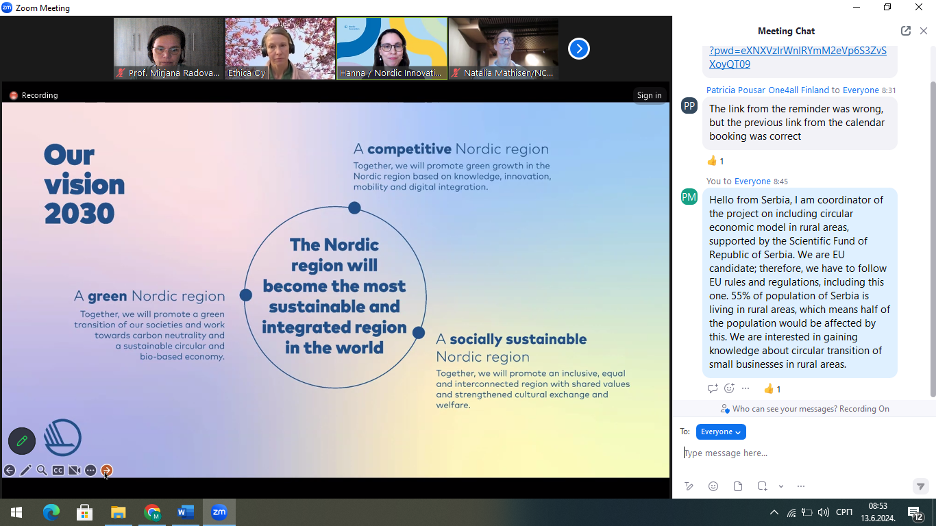Click the green annotation pencil button
Screen dimensions: 936x526
tap(22, 441)
